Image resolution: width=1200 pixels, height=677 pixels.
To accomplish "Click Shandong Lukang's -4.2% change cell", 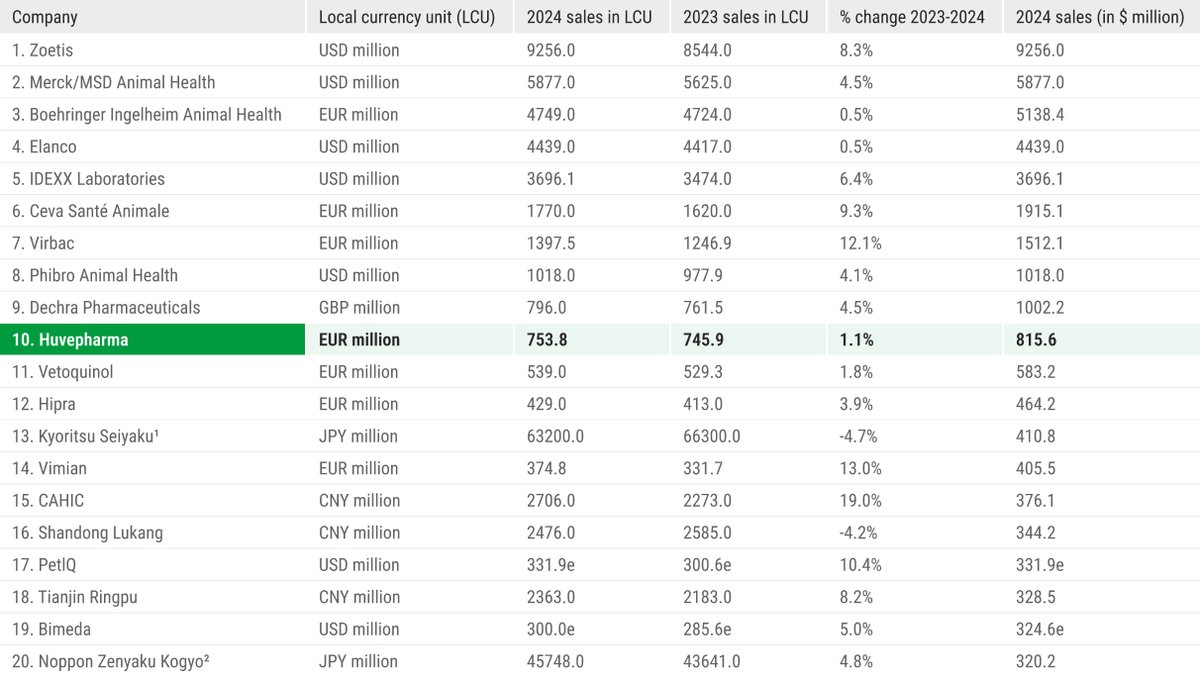I will coord(857,533).
